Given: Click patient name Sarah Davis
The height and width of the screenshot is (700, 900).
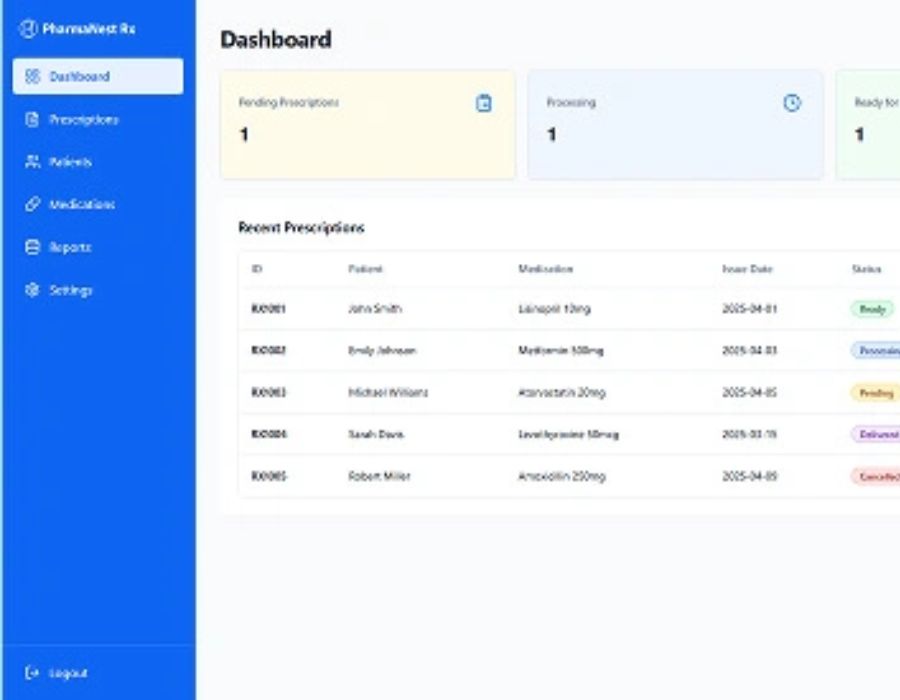Looking at the screenshot, I should (x=376, y=434).
